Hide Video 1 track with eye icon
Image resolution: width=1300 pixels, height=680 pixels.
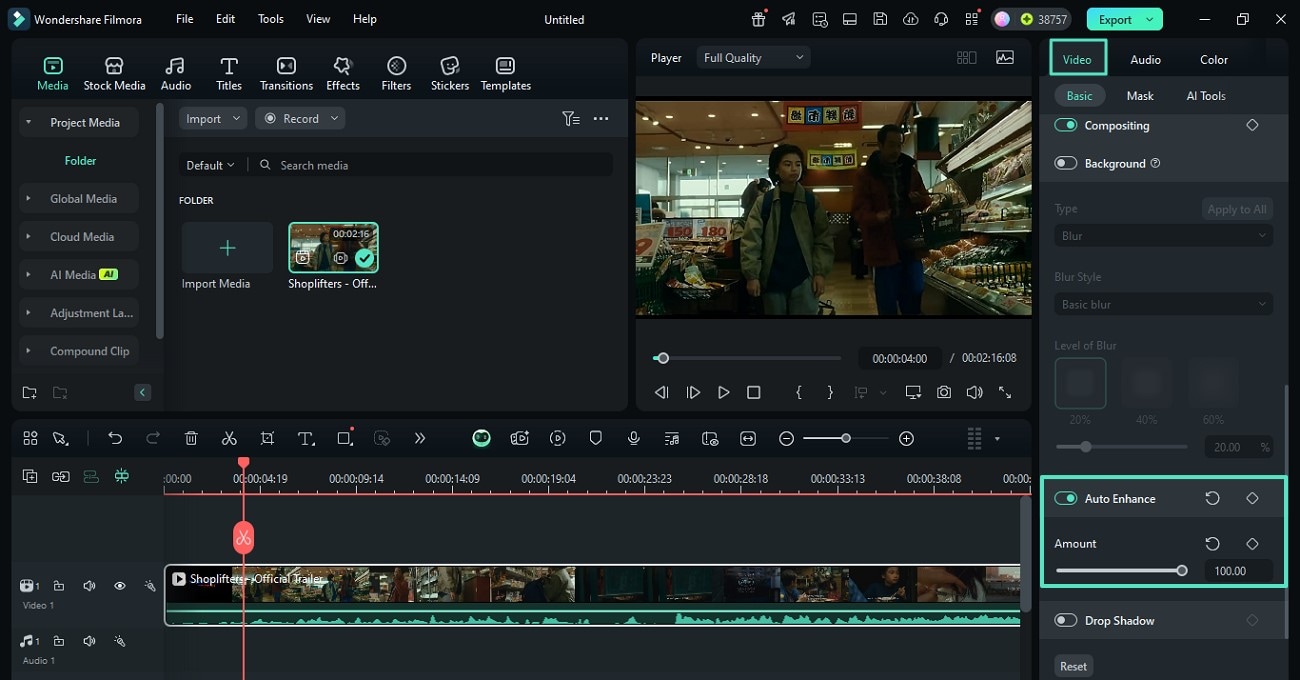119,586
